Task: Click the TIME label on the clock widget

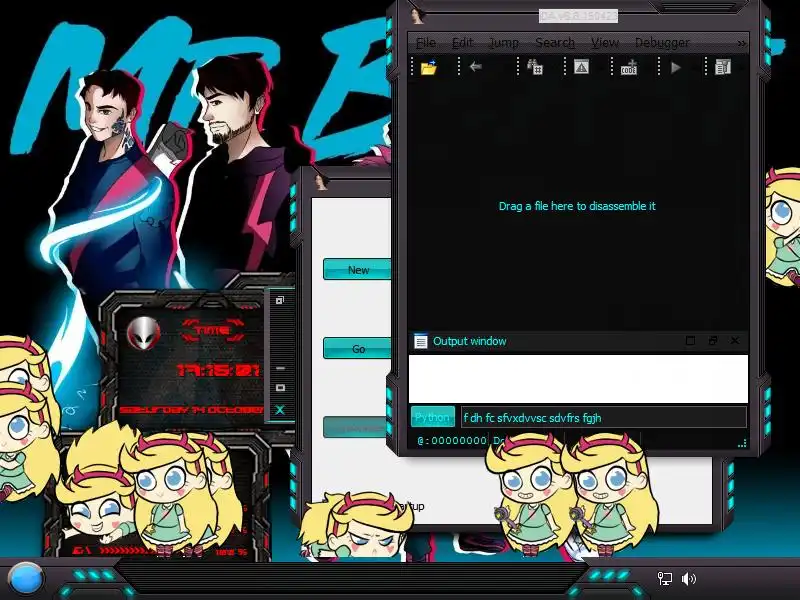Action: 213,331
